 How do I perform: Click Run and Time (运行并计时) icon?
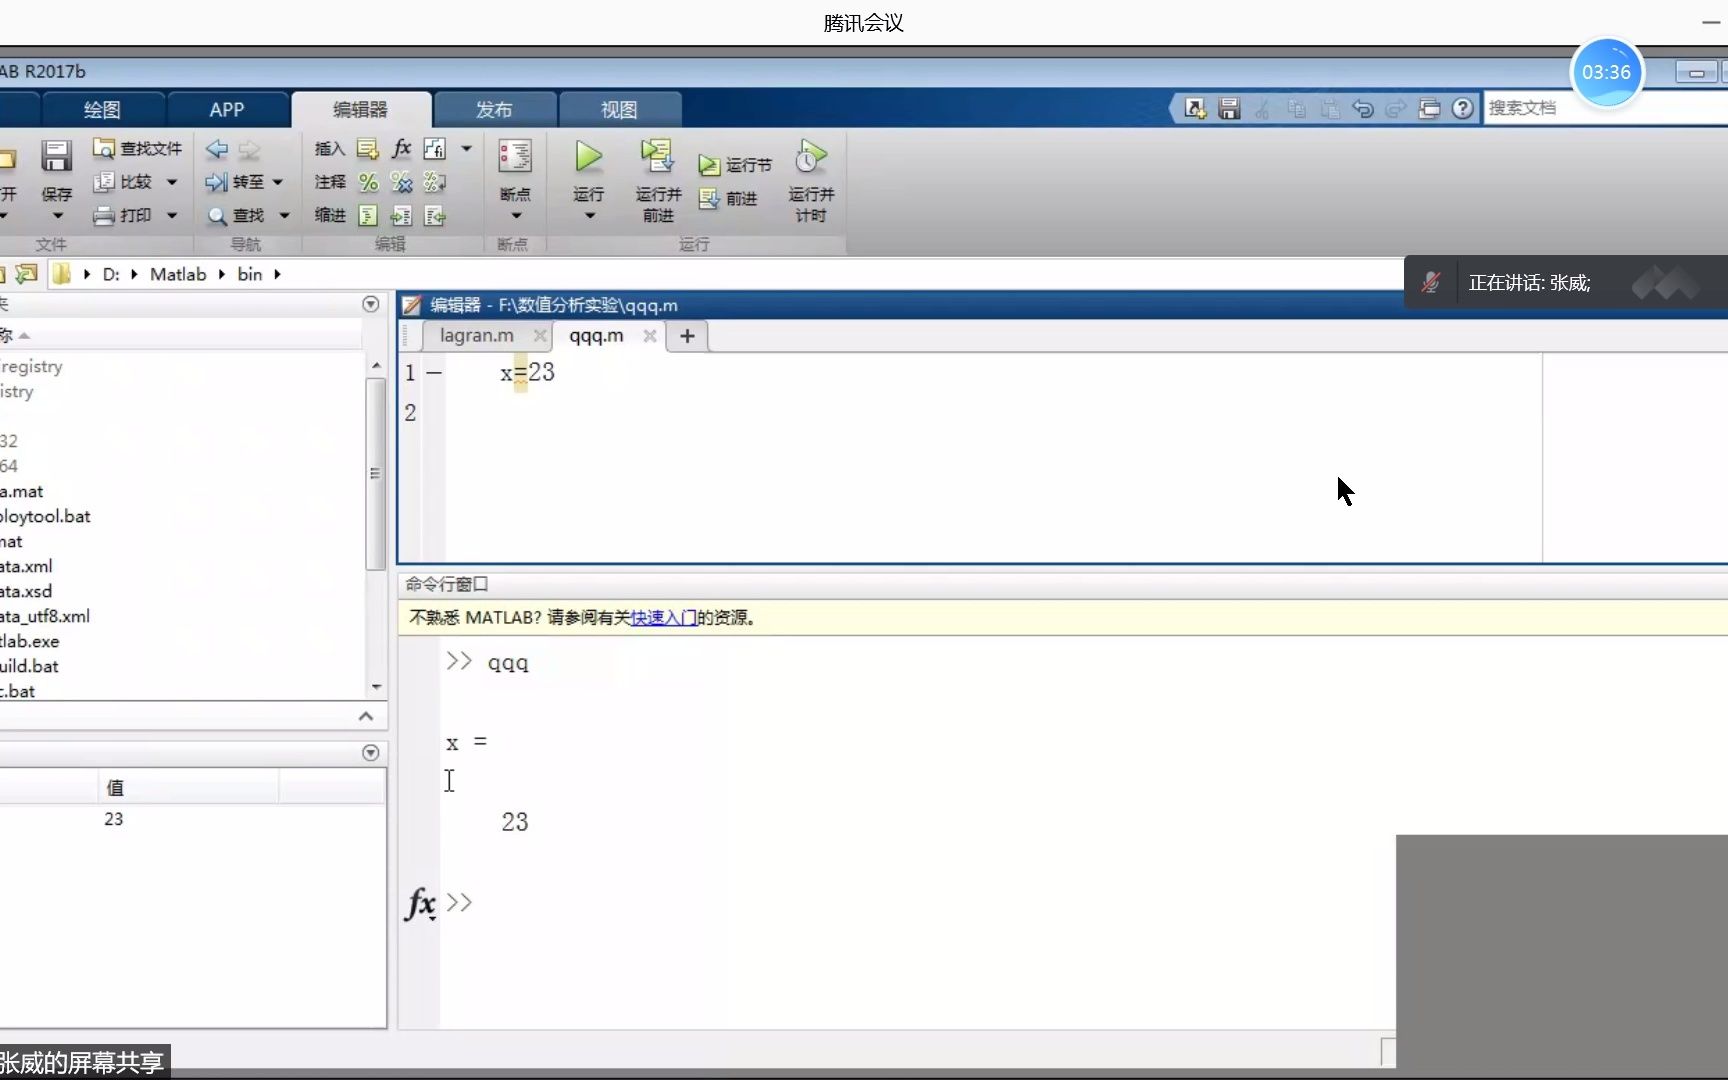(811, 157)
